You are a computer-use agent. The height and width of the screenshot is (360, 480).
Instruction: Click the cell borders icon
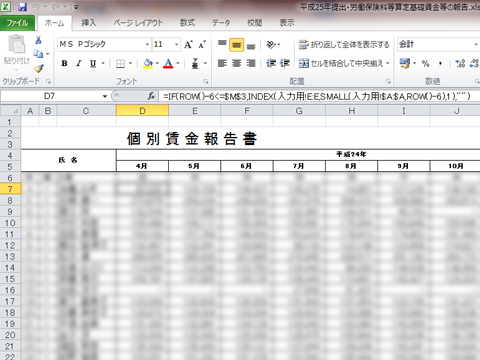tap(120, 63)
